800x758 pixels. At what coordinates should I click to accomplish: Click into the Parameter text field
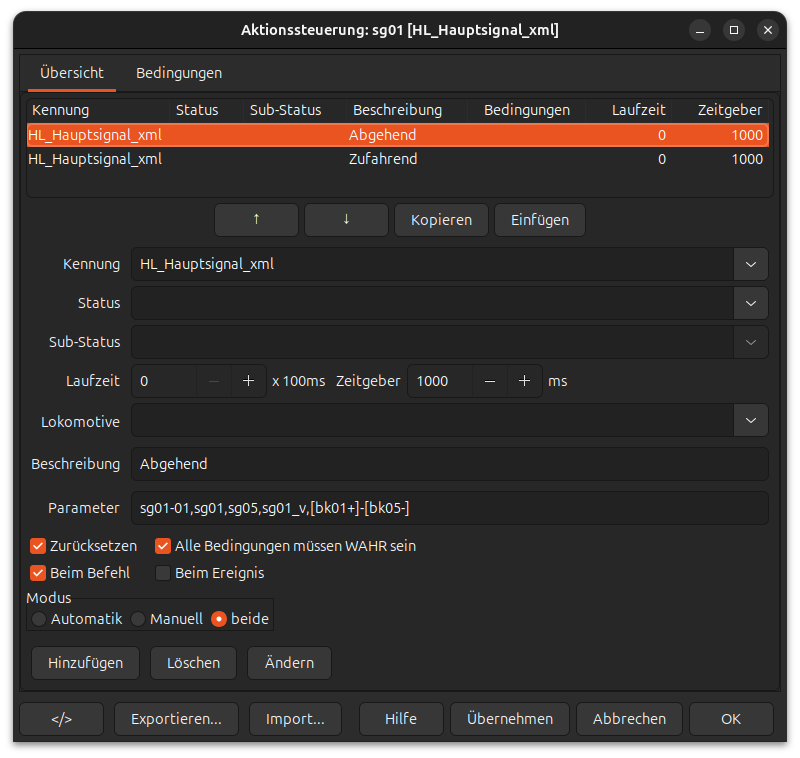(x=449, y=508)
